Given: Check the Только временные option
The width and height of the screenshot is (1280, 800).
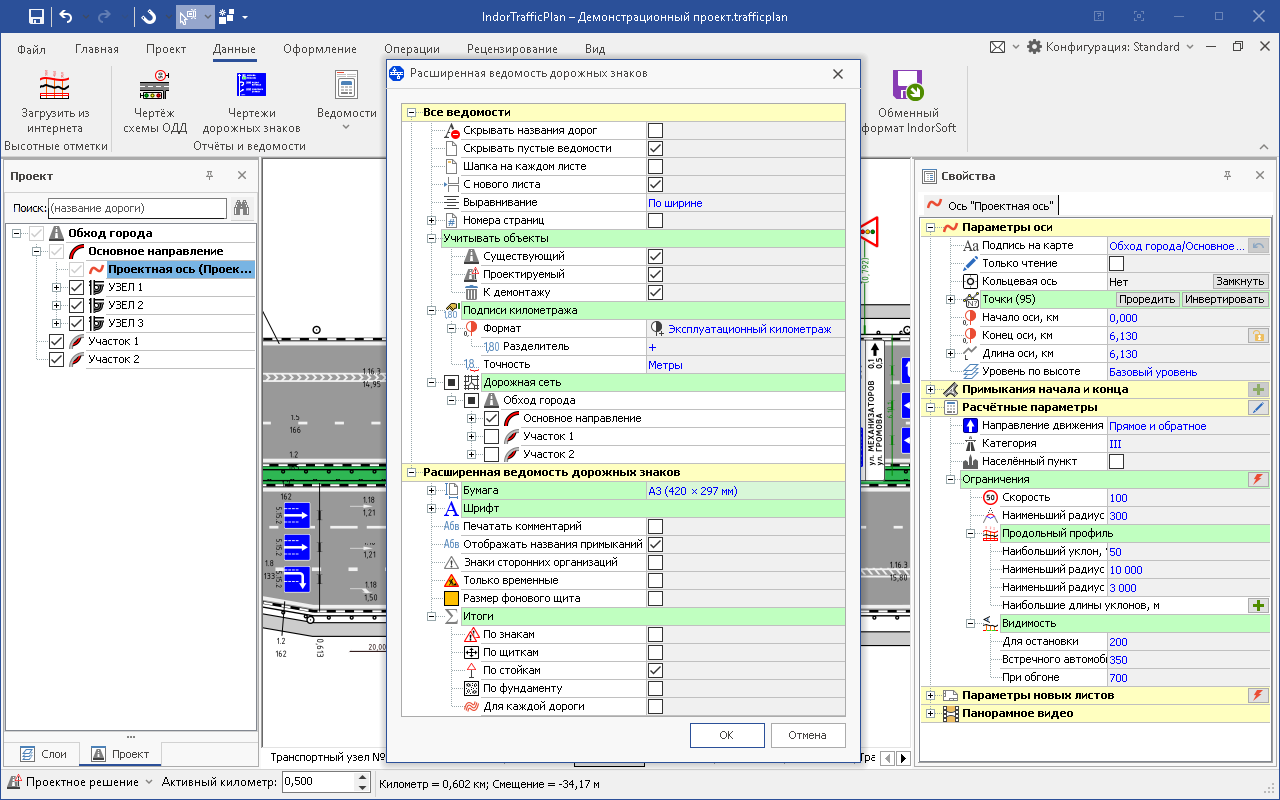Looking at the screenshot, I should tap(655, 580).
